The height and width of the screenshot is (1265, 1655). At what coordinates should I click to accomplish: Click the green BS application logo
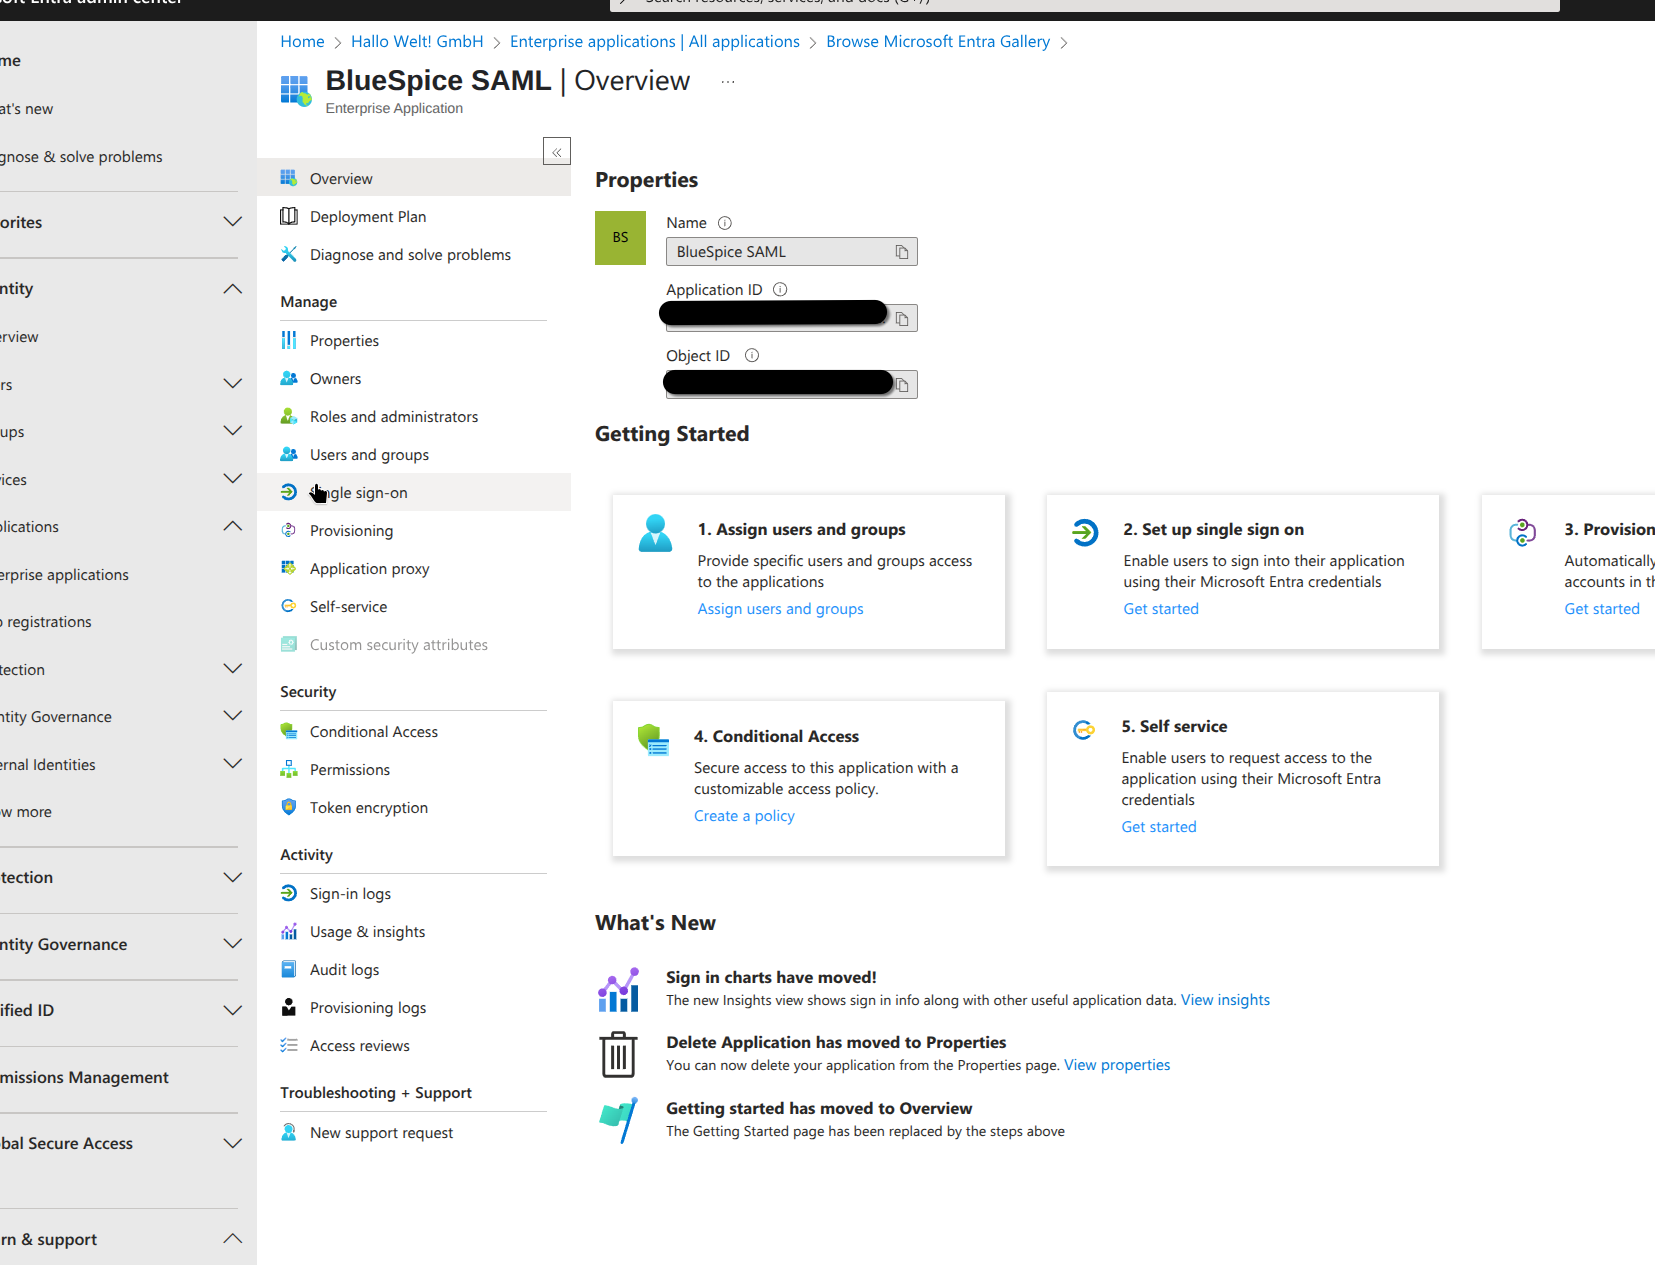[x=620, y=238]
